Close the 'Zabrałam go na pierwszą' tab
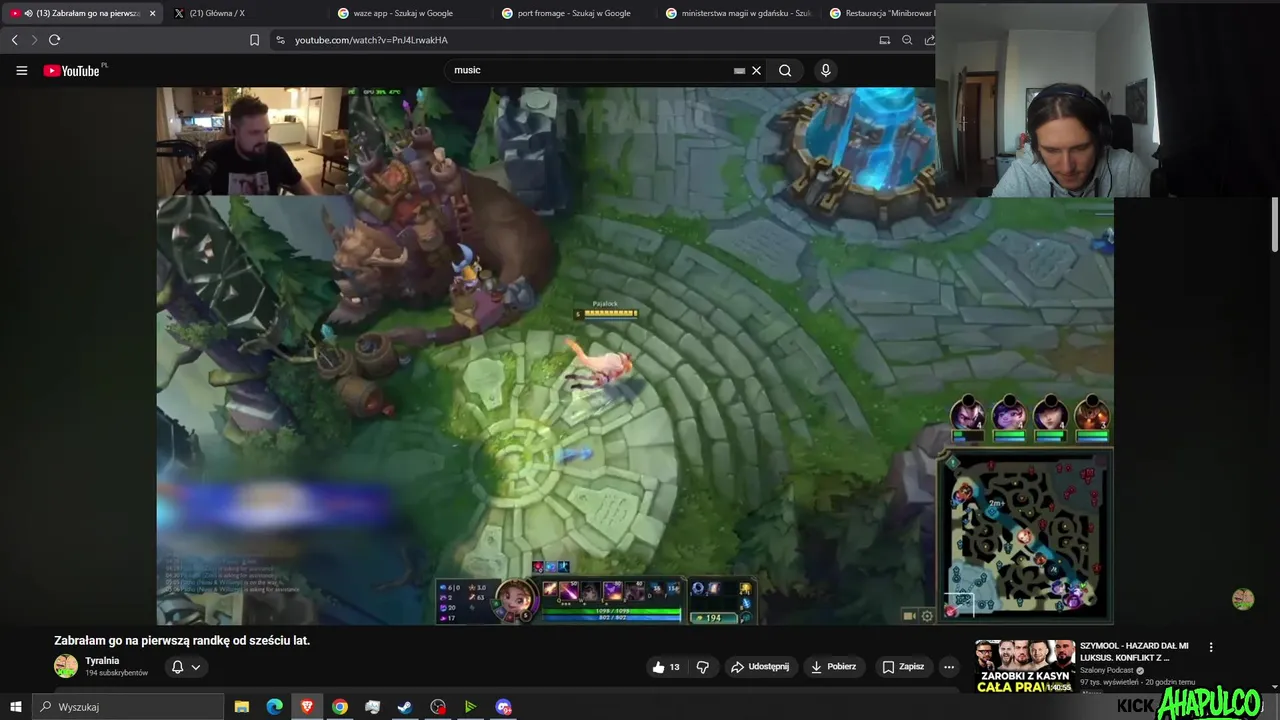Viewport: 1280px width, 720px height. (152, 13)
